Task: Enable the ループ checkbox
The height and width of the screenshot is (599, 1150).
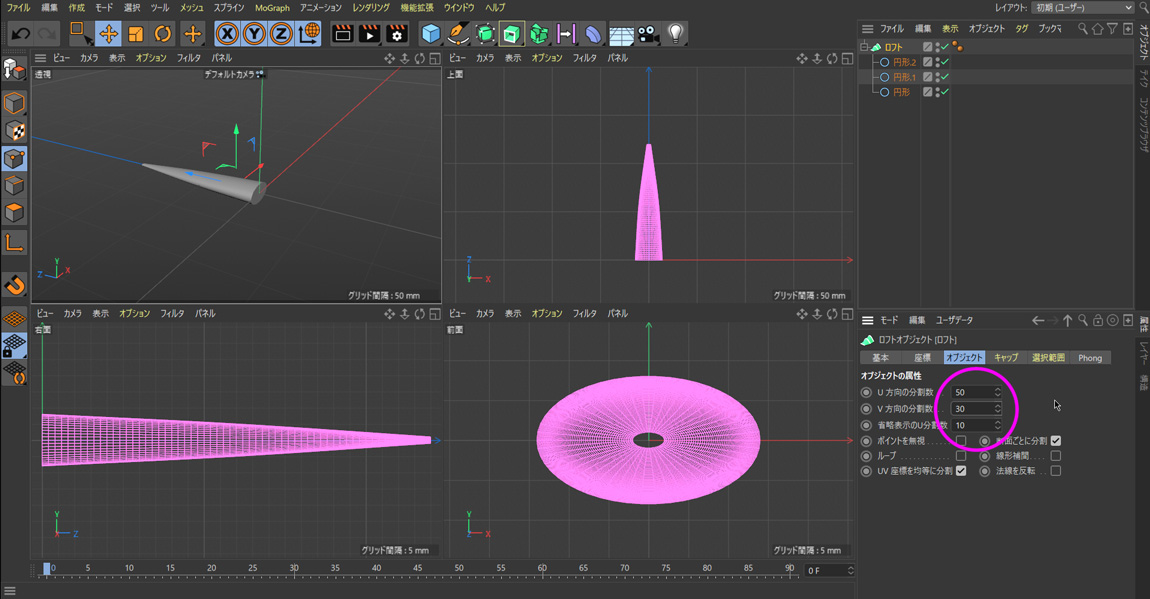Action: coord(960,456)
